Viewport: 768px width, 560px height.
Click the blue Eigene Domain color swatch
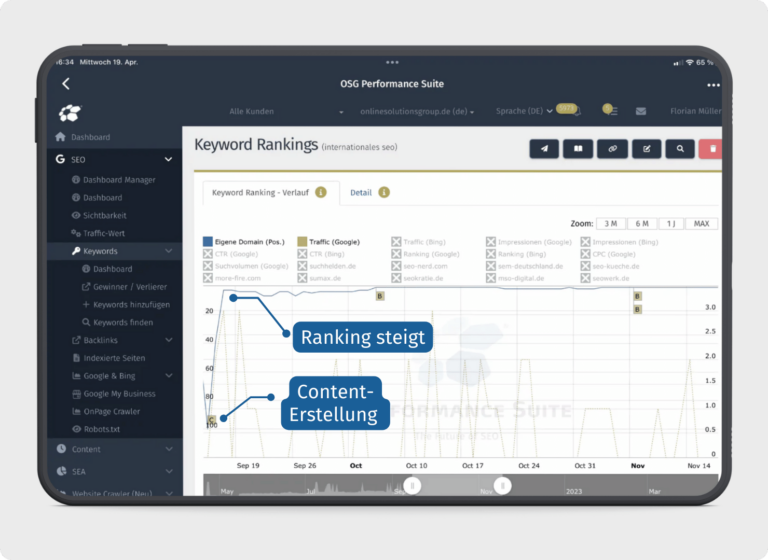coord(208,242)
